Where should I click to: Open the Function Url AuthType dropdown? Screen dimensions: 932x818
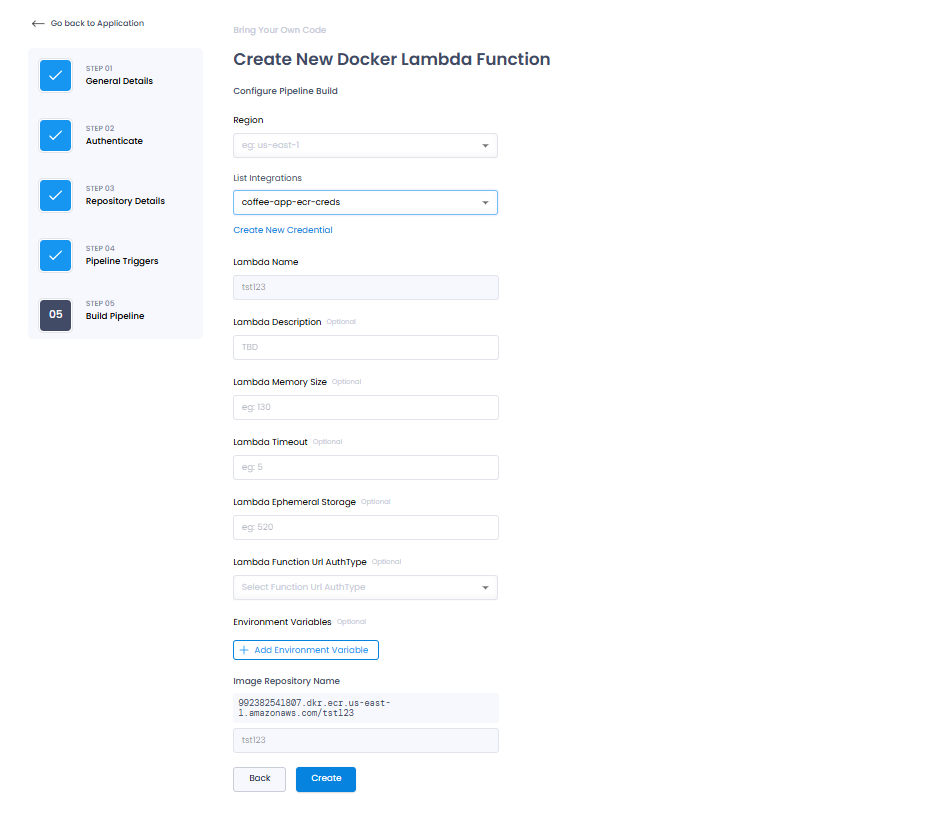point(365,587)
